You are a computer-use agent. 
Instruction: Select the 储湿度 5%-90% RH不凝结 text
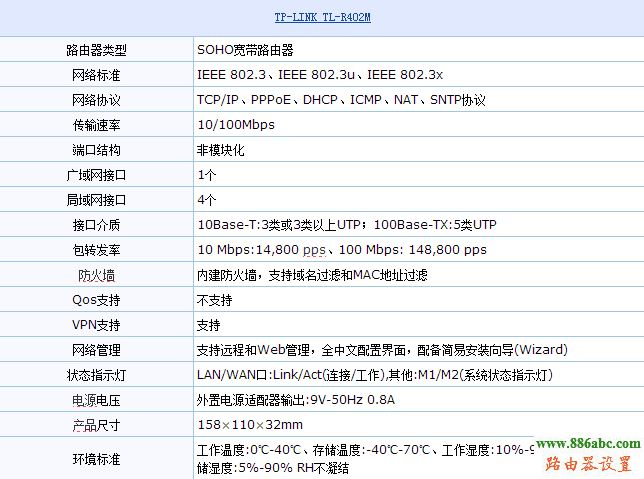click(x=273, y=468)
